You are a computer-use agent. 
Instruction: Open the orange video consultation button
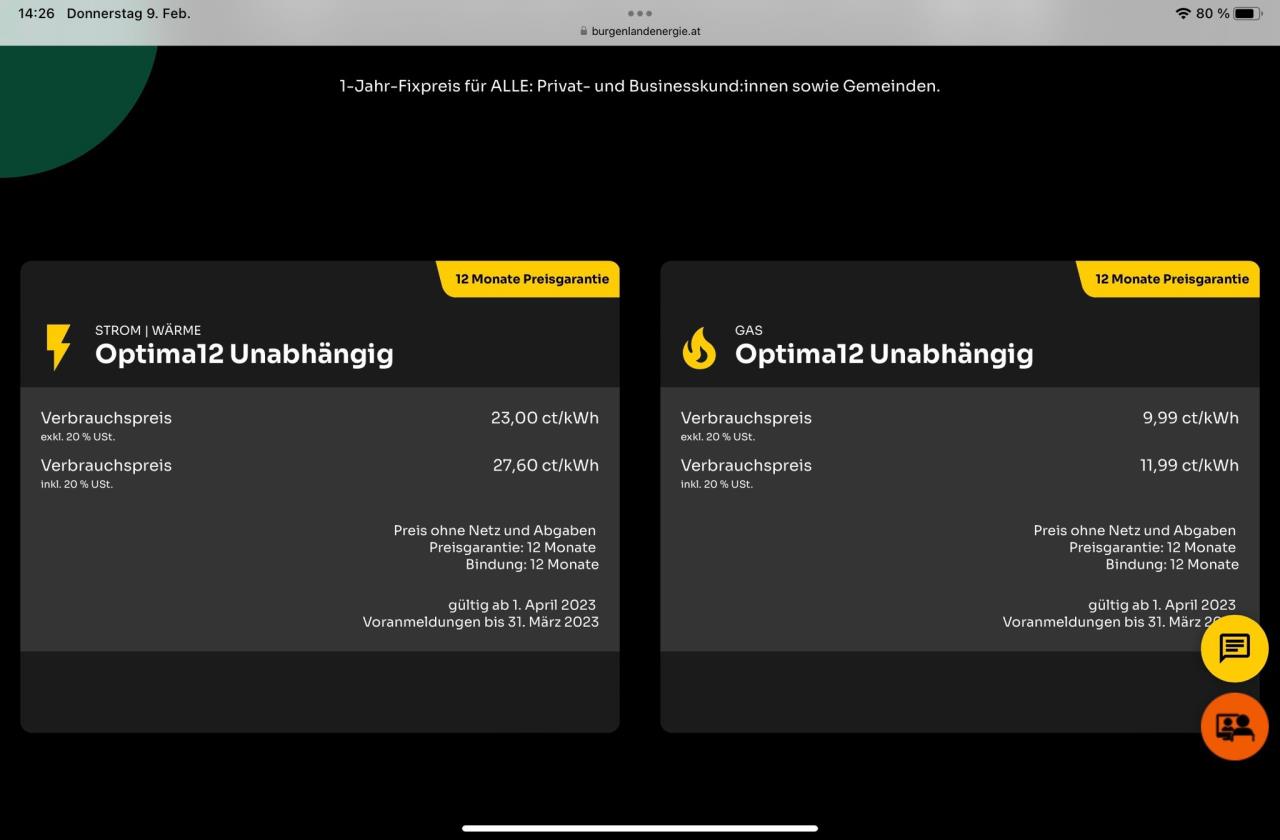[x=1234, y=726]
